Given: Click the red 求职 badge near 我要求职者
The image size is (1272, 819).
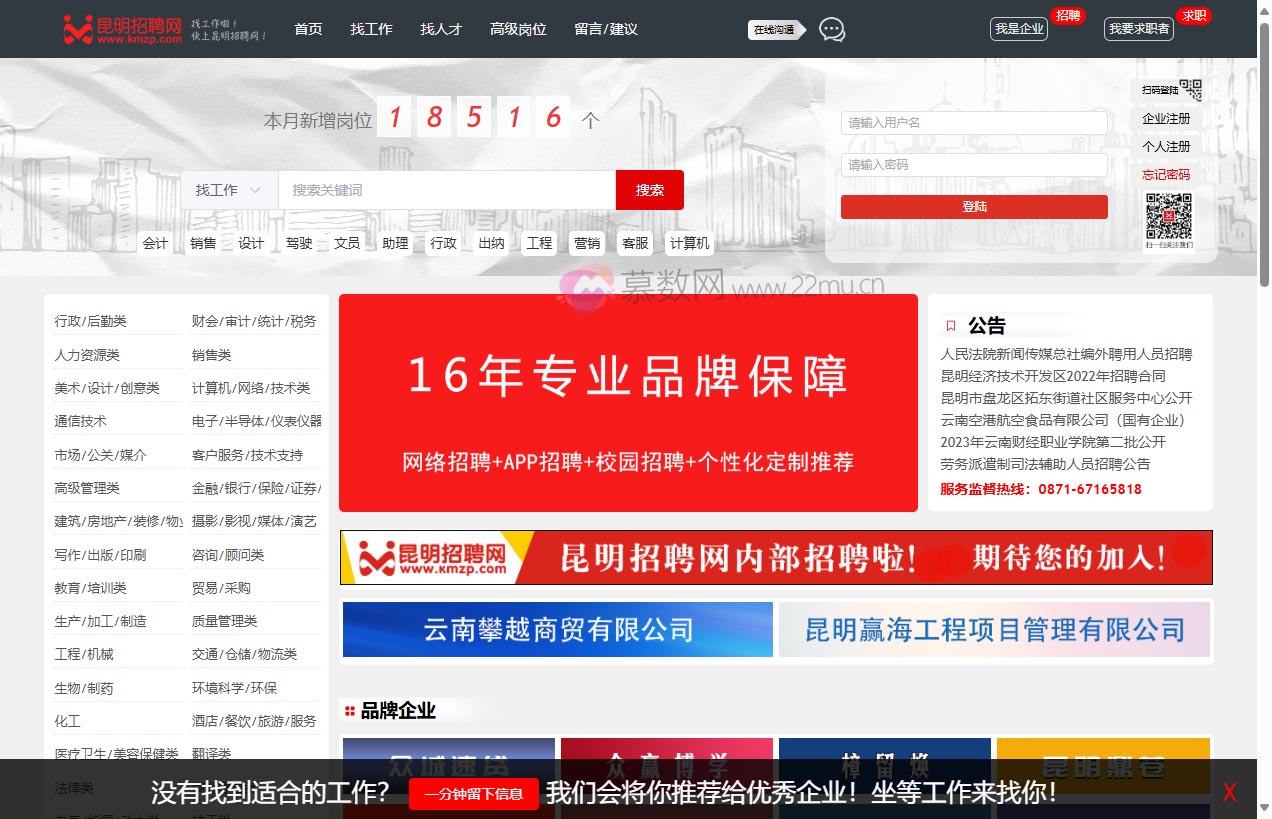Looking at the screenshot, I should pos(1193,16).
